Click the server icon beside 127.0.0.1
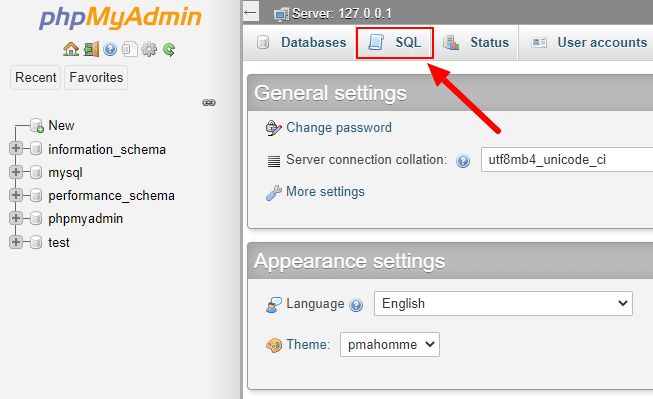Viewport: 653px width, 399px height. point(282,15)
